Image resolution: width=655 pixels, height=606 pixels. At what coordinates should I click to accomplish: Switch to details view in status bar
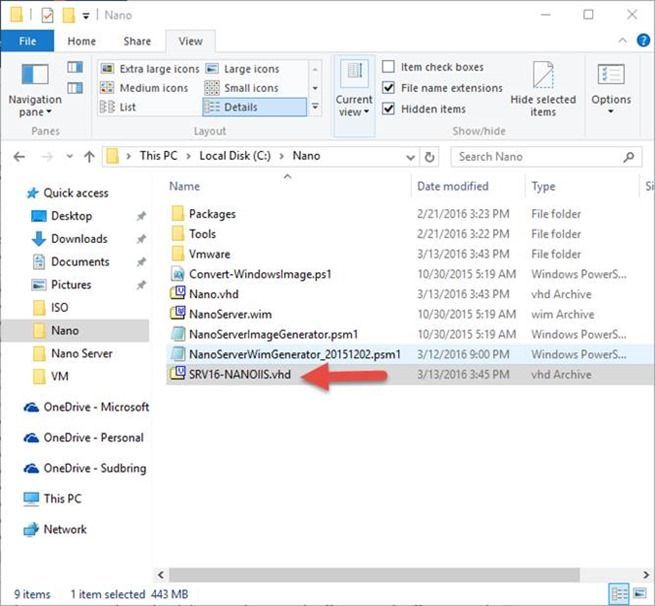[x=619, y=593]
